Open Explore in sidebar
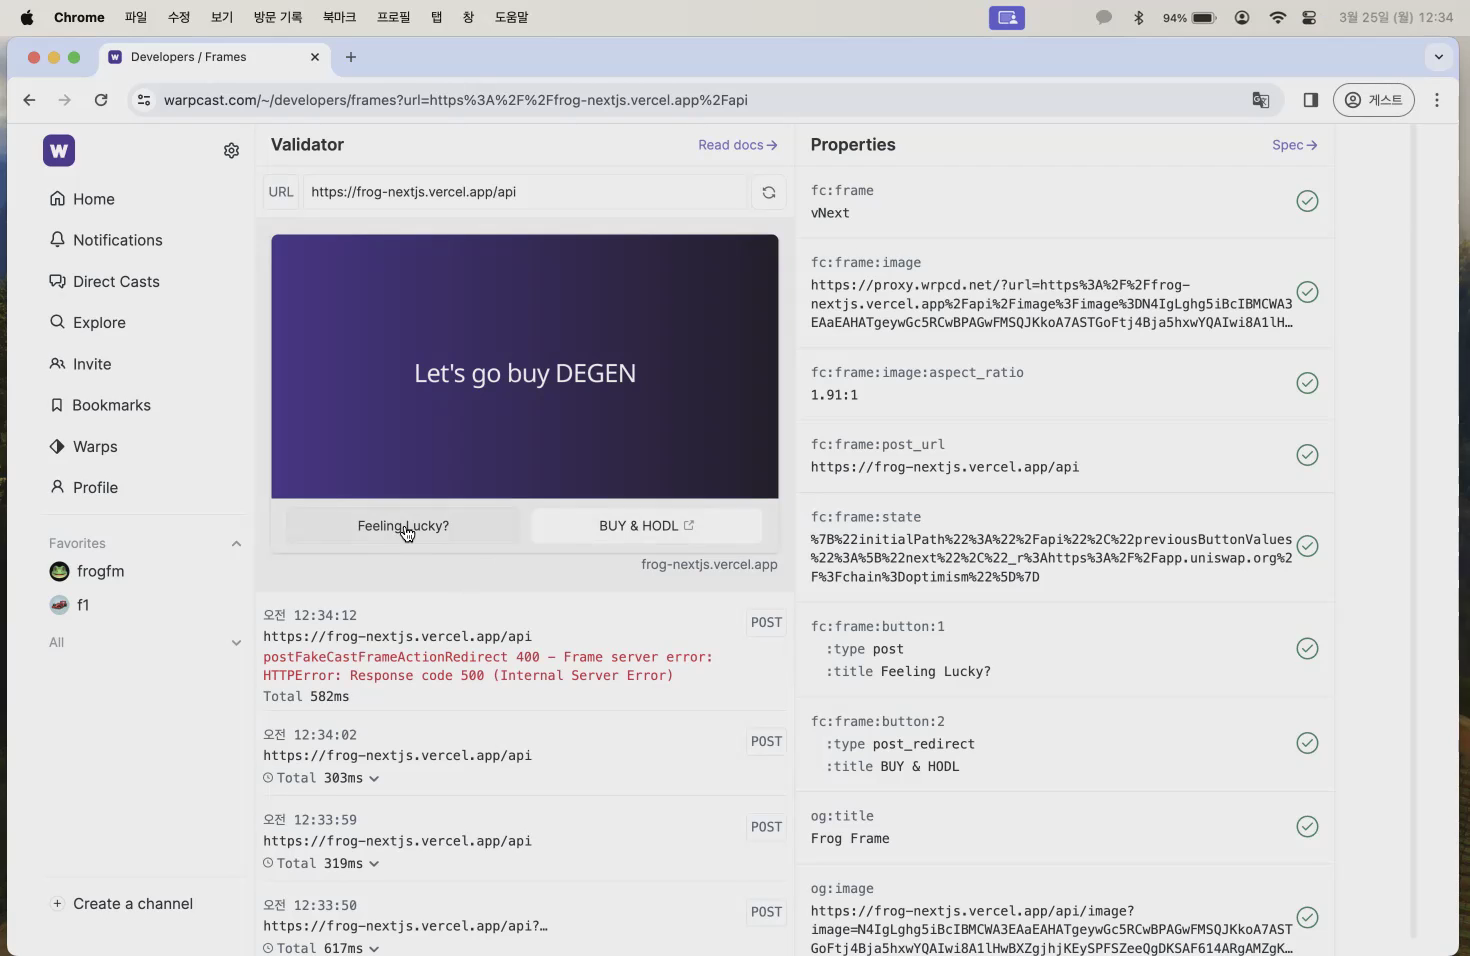Screen dimensions: 1470x956 pos(88,322)
